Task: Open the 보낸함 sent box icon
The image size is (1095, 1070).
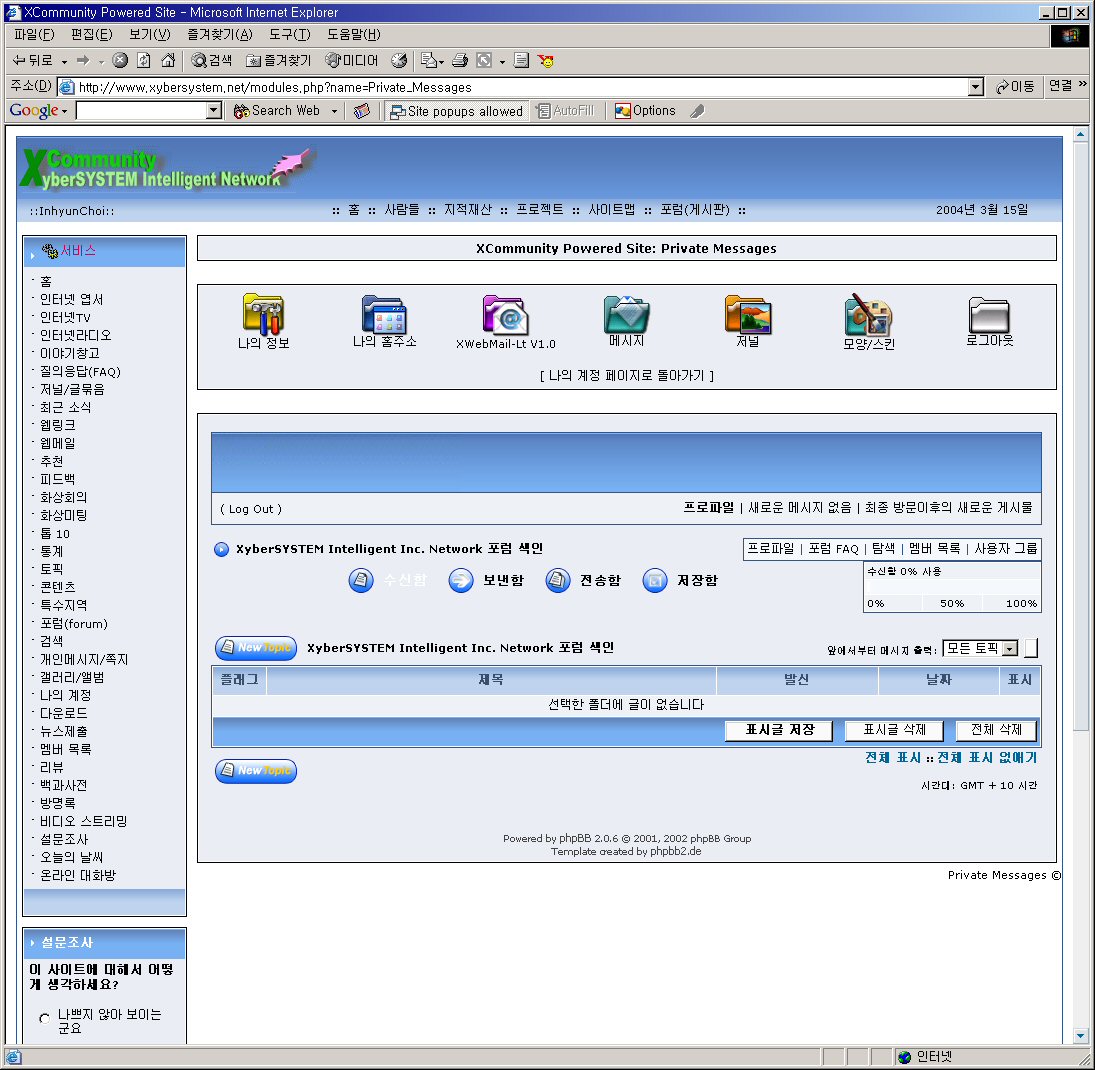Action: [461, 581]
